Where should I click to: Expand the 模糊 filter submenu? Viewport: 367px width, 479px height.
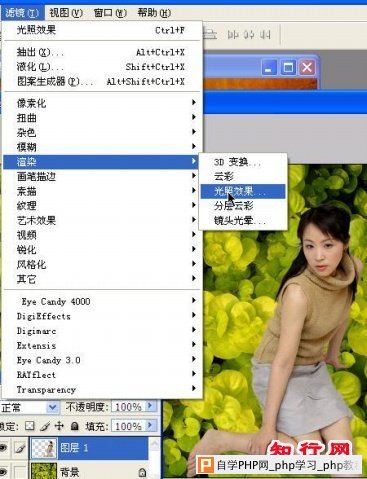[101, 147]
